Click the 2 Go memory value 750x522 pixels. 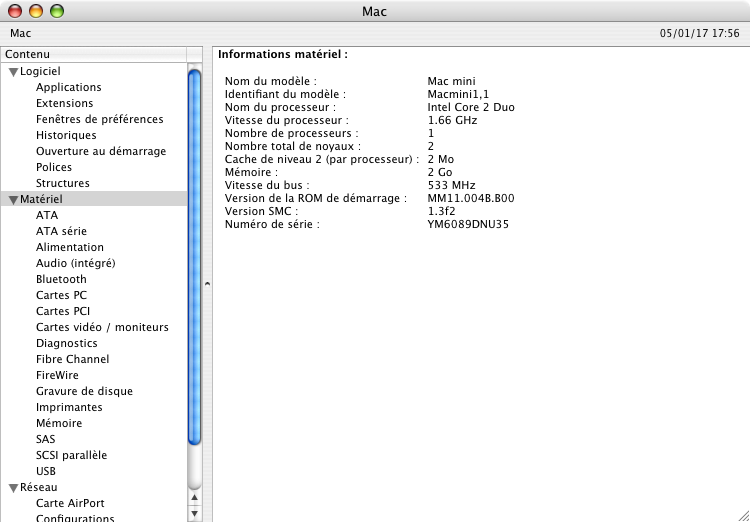pyautogui.click(x=440, y=172)
